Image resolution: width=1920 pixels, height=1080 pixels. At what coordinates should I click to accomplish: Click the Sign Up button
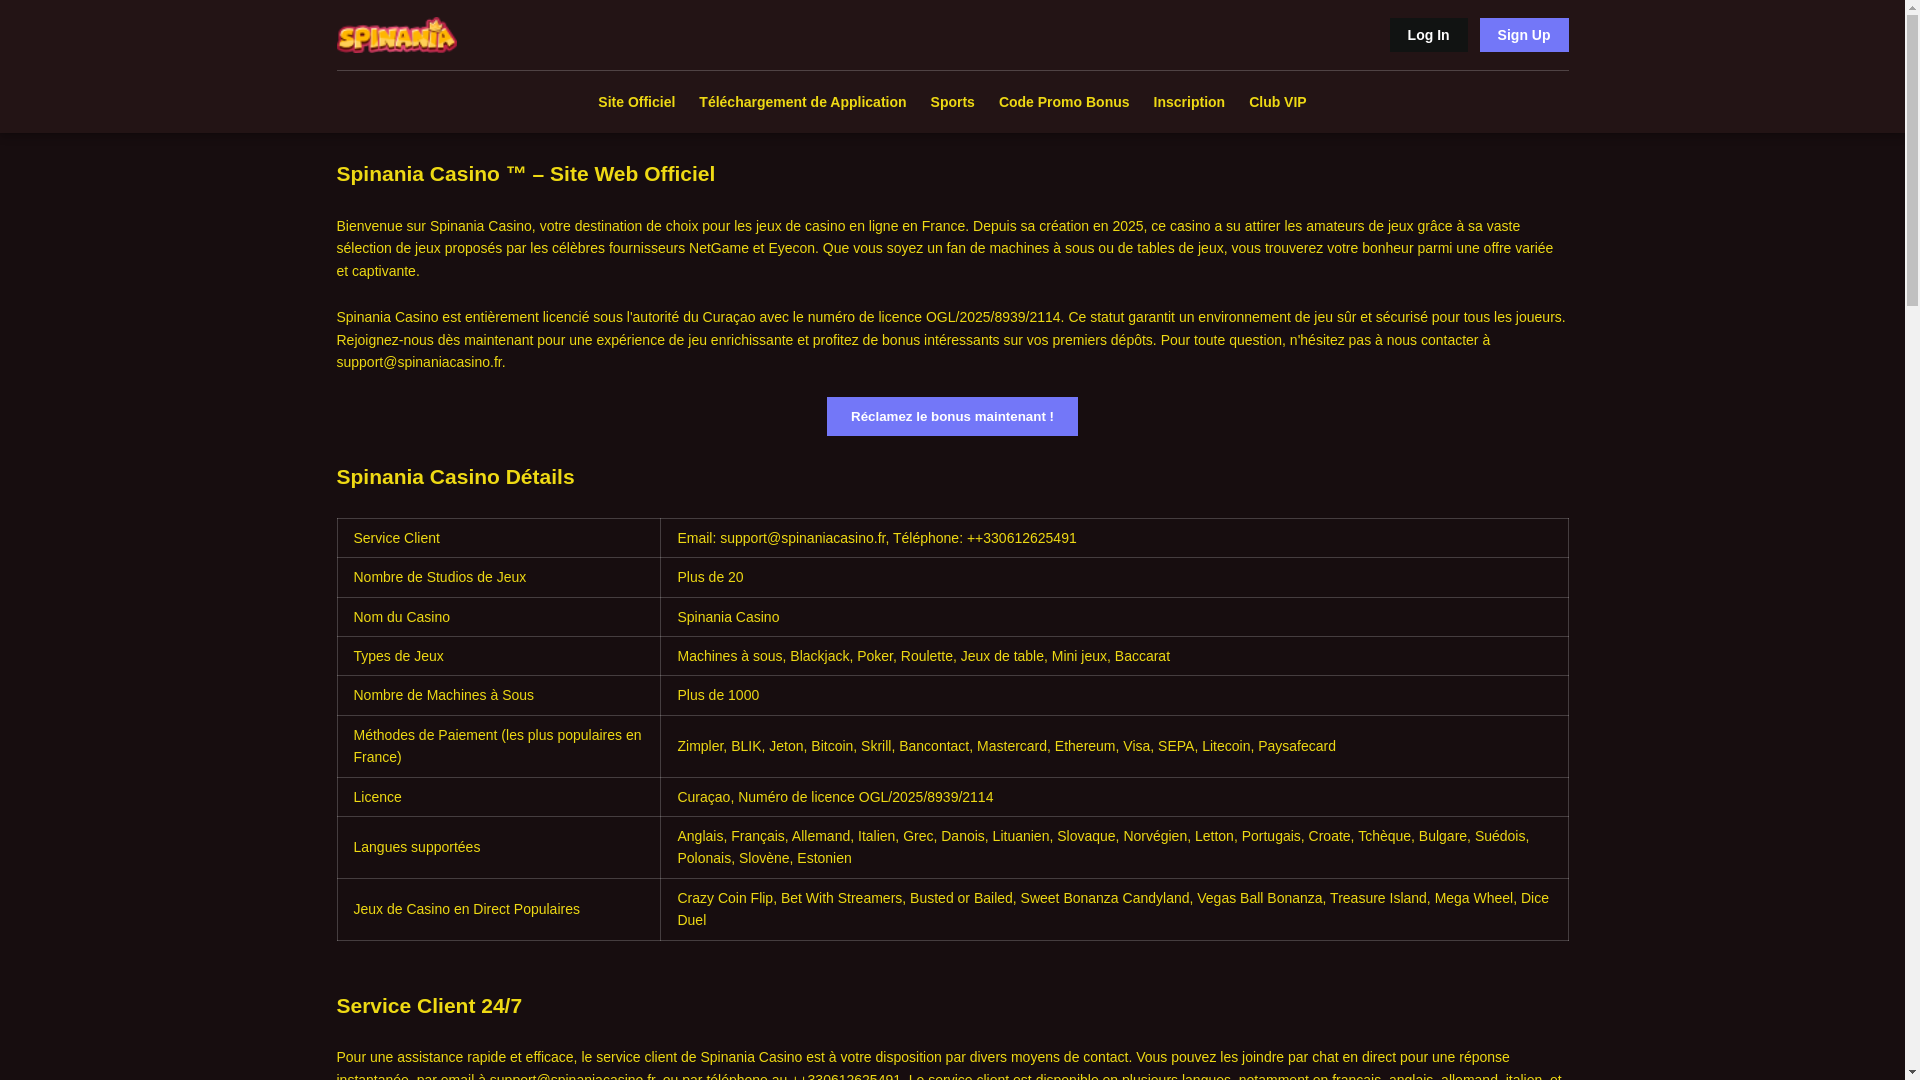coord(1523,35)
